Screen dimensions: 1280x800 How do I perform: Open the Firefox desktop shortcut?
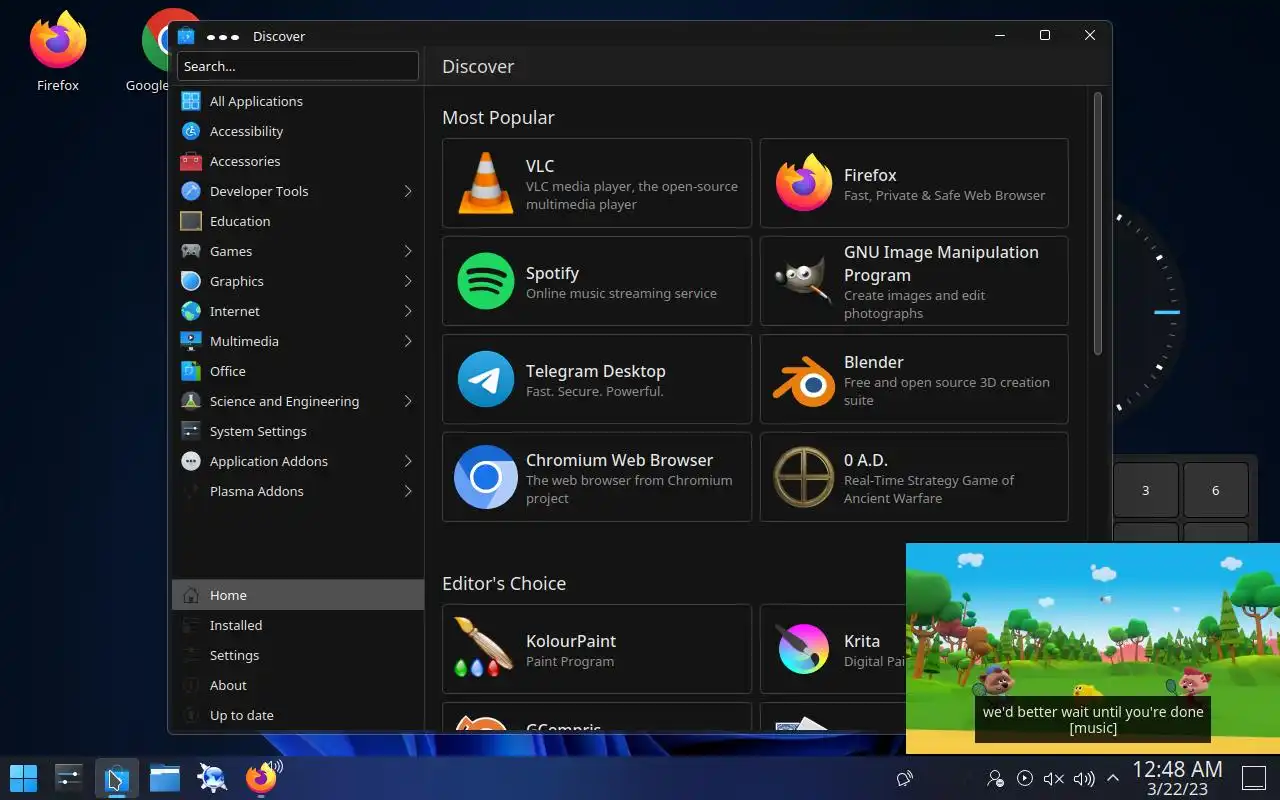(x=57, y=52)
